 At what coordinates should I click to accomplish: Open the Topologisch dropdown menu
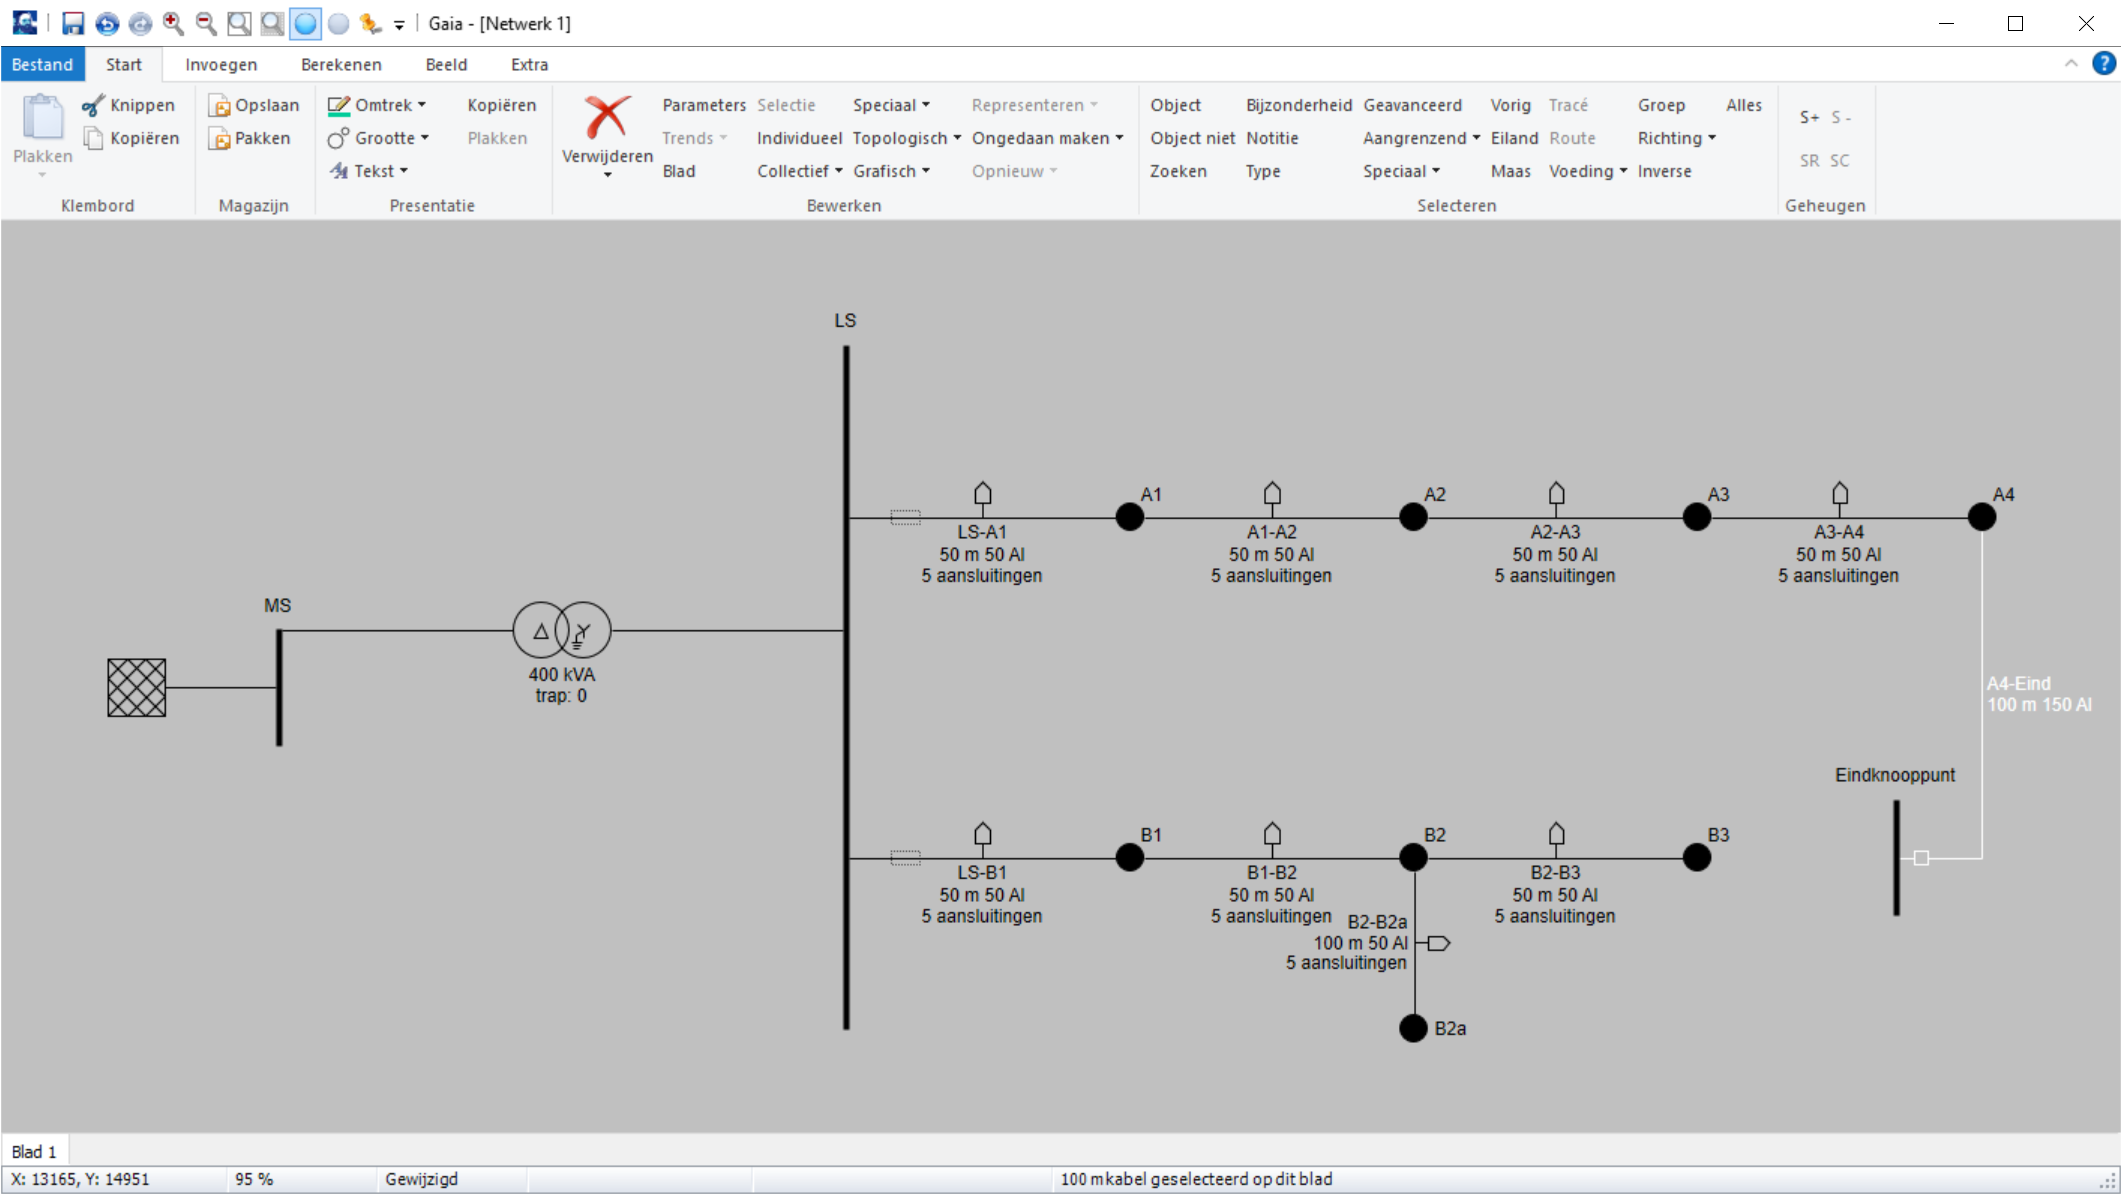tap(907, 138)
